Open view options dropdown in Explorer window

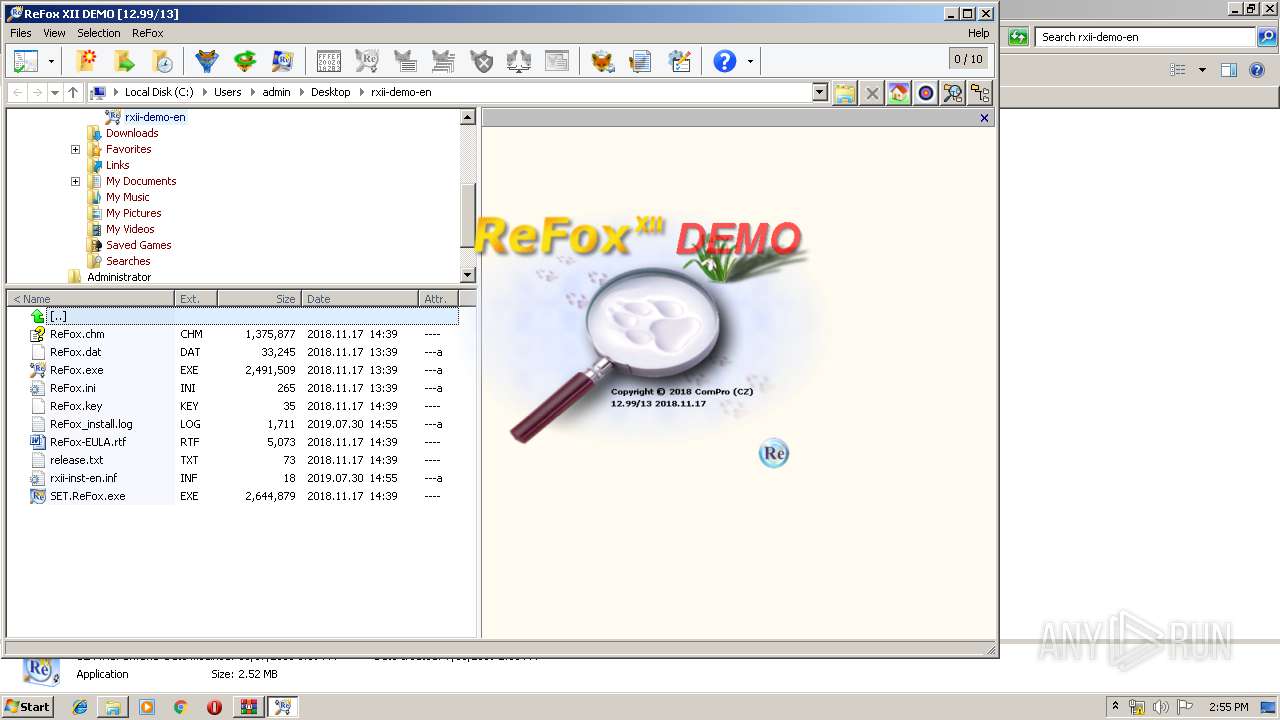(x=1202, y=70)
